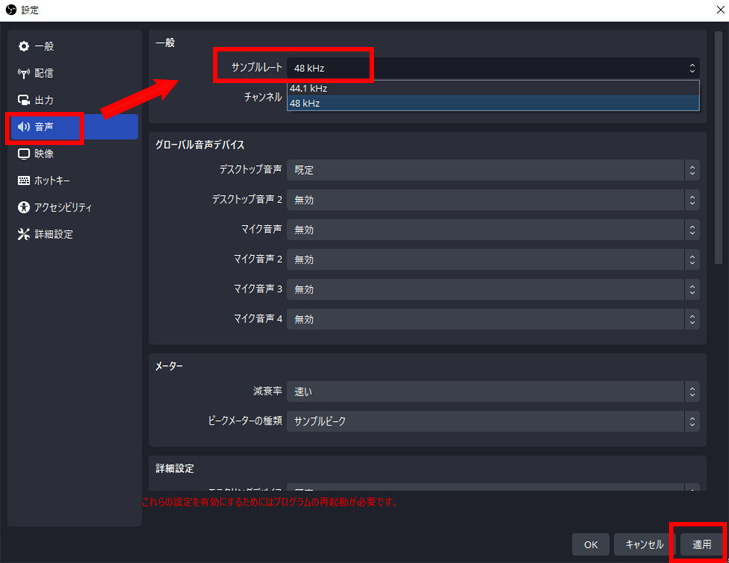Click the arrow of ピークメーターの種類 combo
The width and height of the screenshot is (729, 563).
(692, 421)
